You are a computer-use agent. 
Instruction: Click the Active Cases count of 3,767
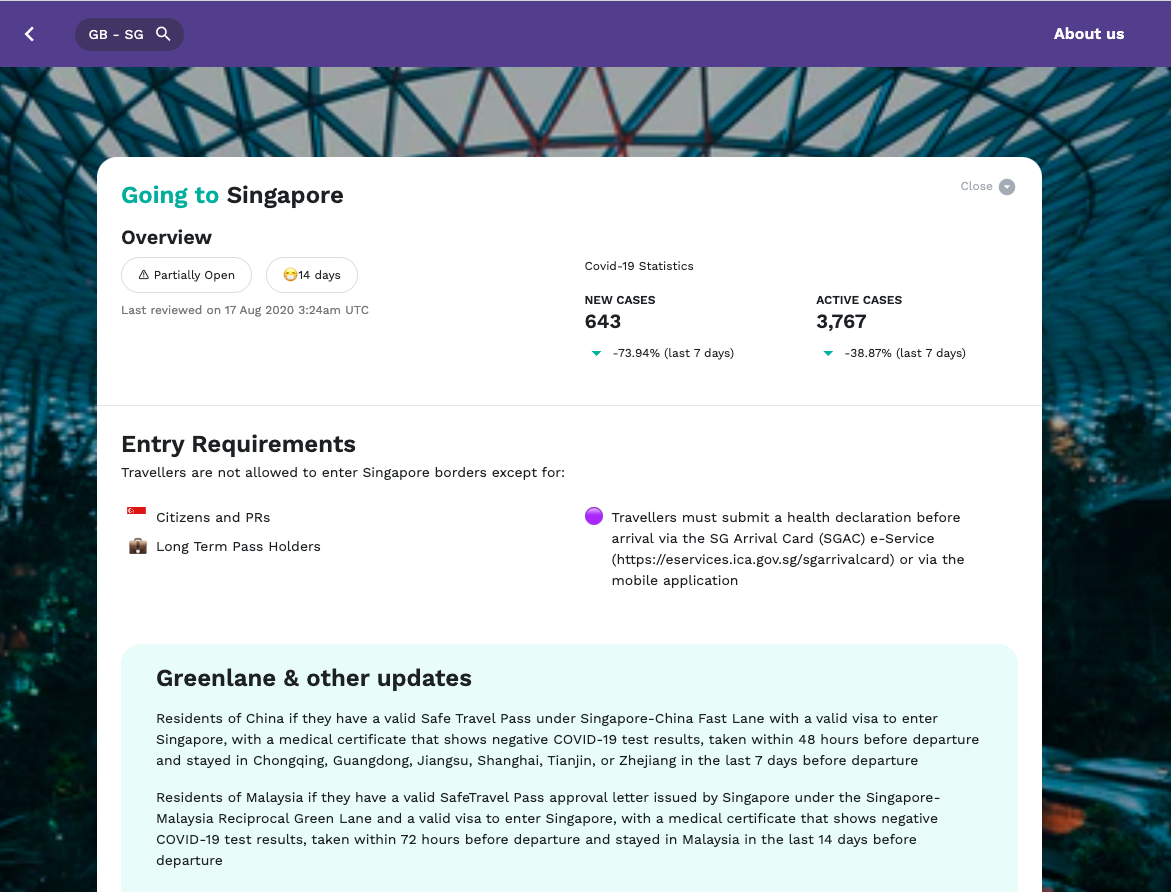tap(841, 322)
